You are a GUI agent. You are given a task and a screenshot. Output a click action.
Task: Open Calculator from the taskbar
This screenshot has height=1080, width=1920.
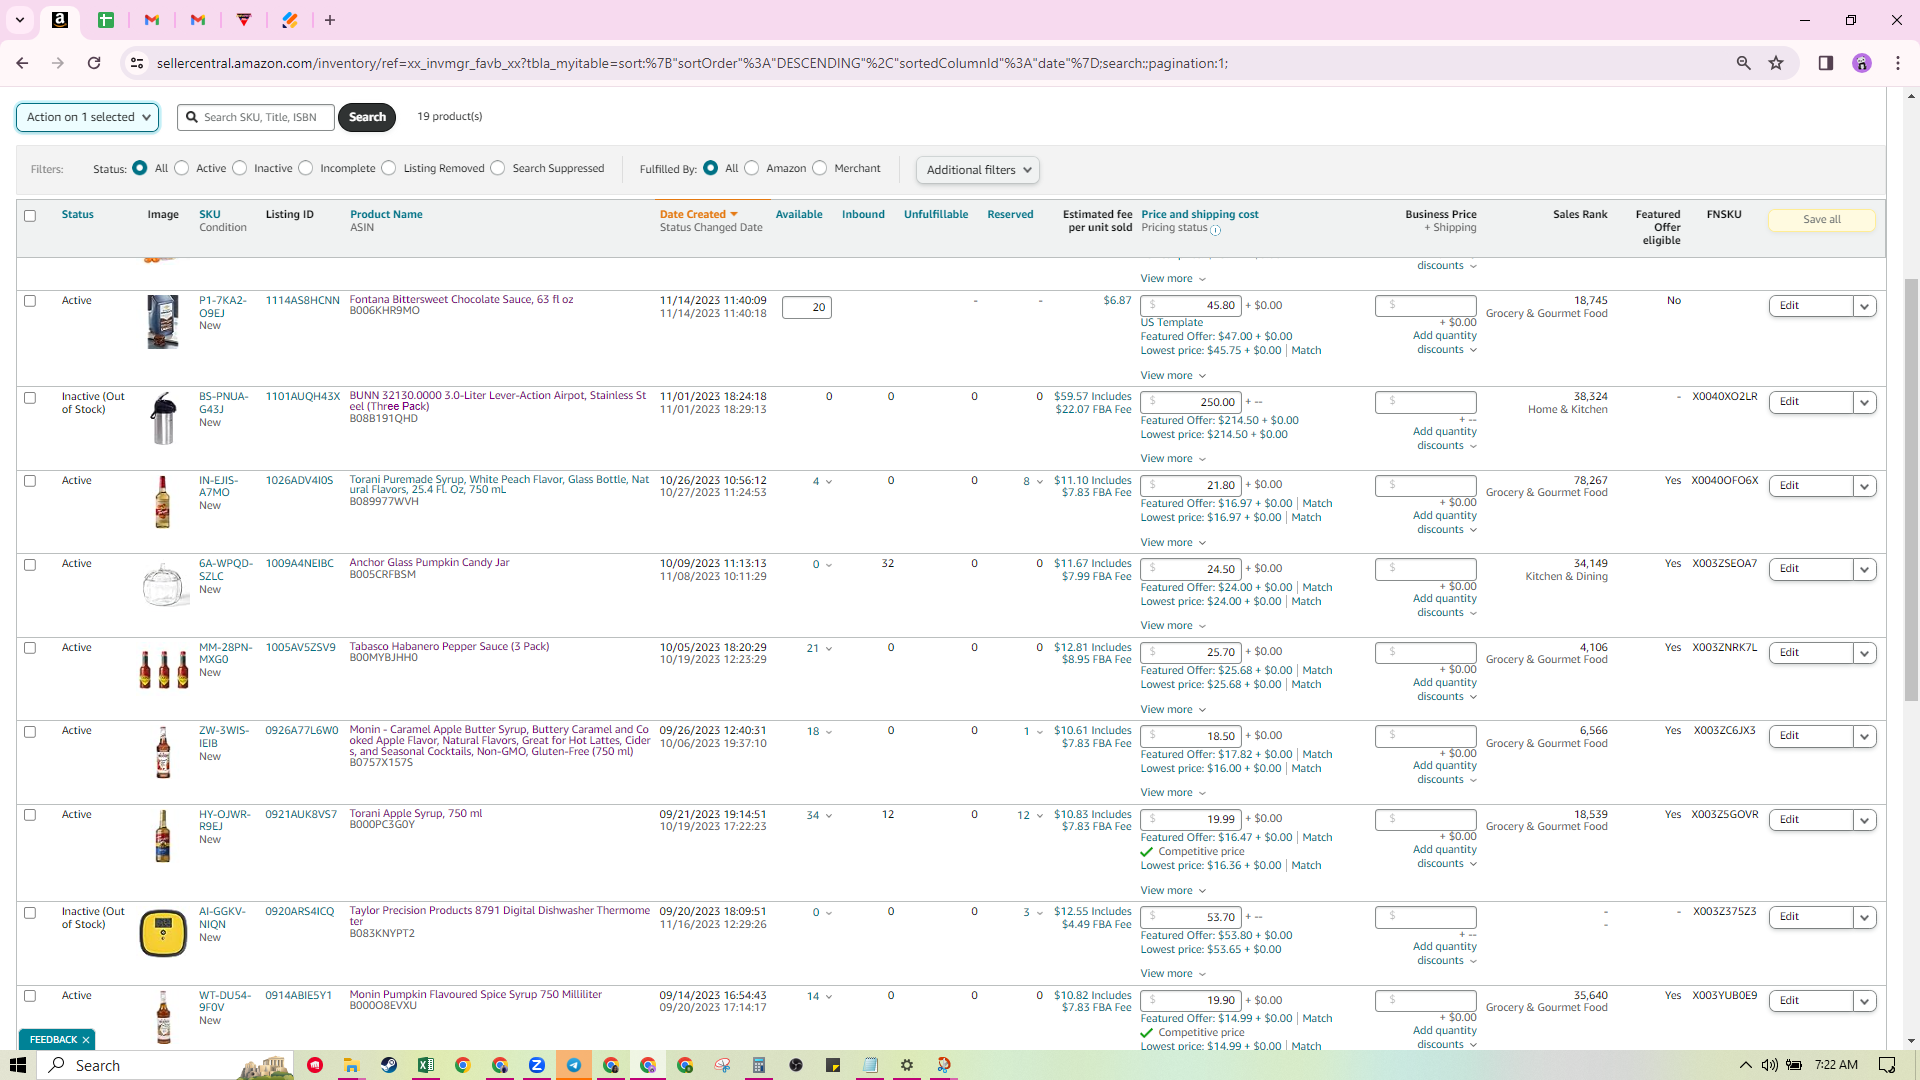point(759,1065)
